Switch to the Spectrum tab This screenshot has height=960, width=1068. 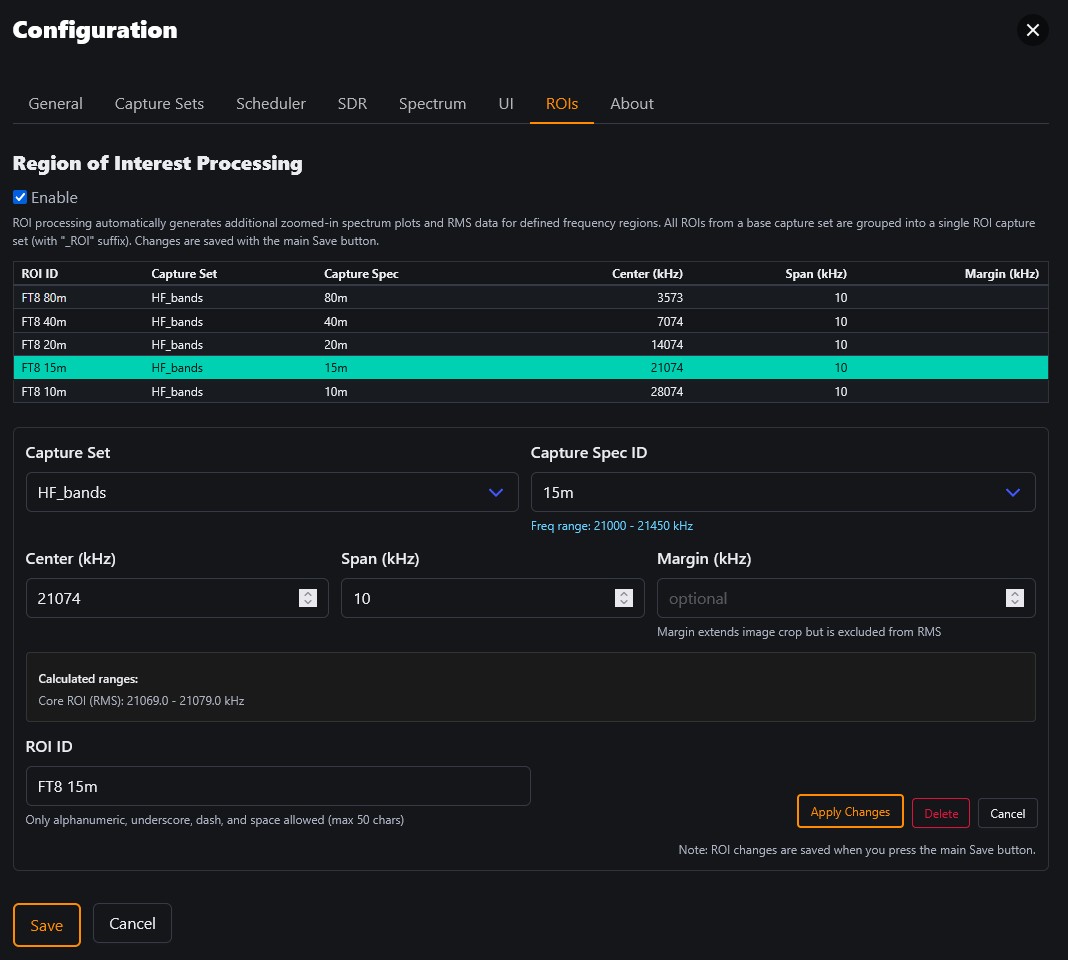[x=432, y=104]
